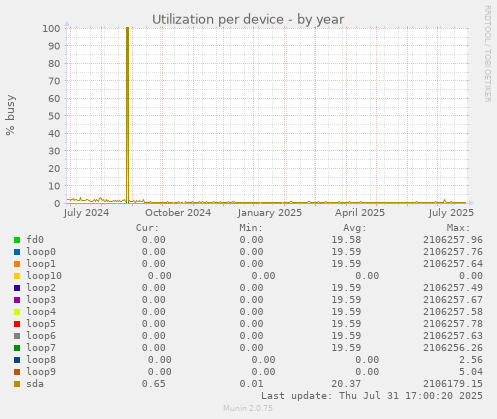This screenshot has width=497, height=419.
Task: Click sda current value 0.65
Action: [153, 384]
